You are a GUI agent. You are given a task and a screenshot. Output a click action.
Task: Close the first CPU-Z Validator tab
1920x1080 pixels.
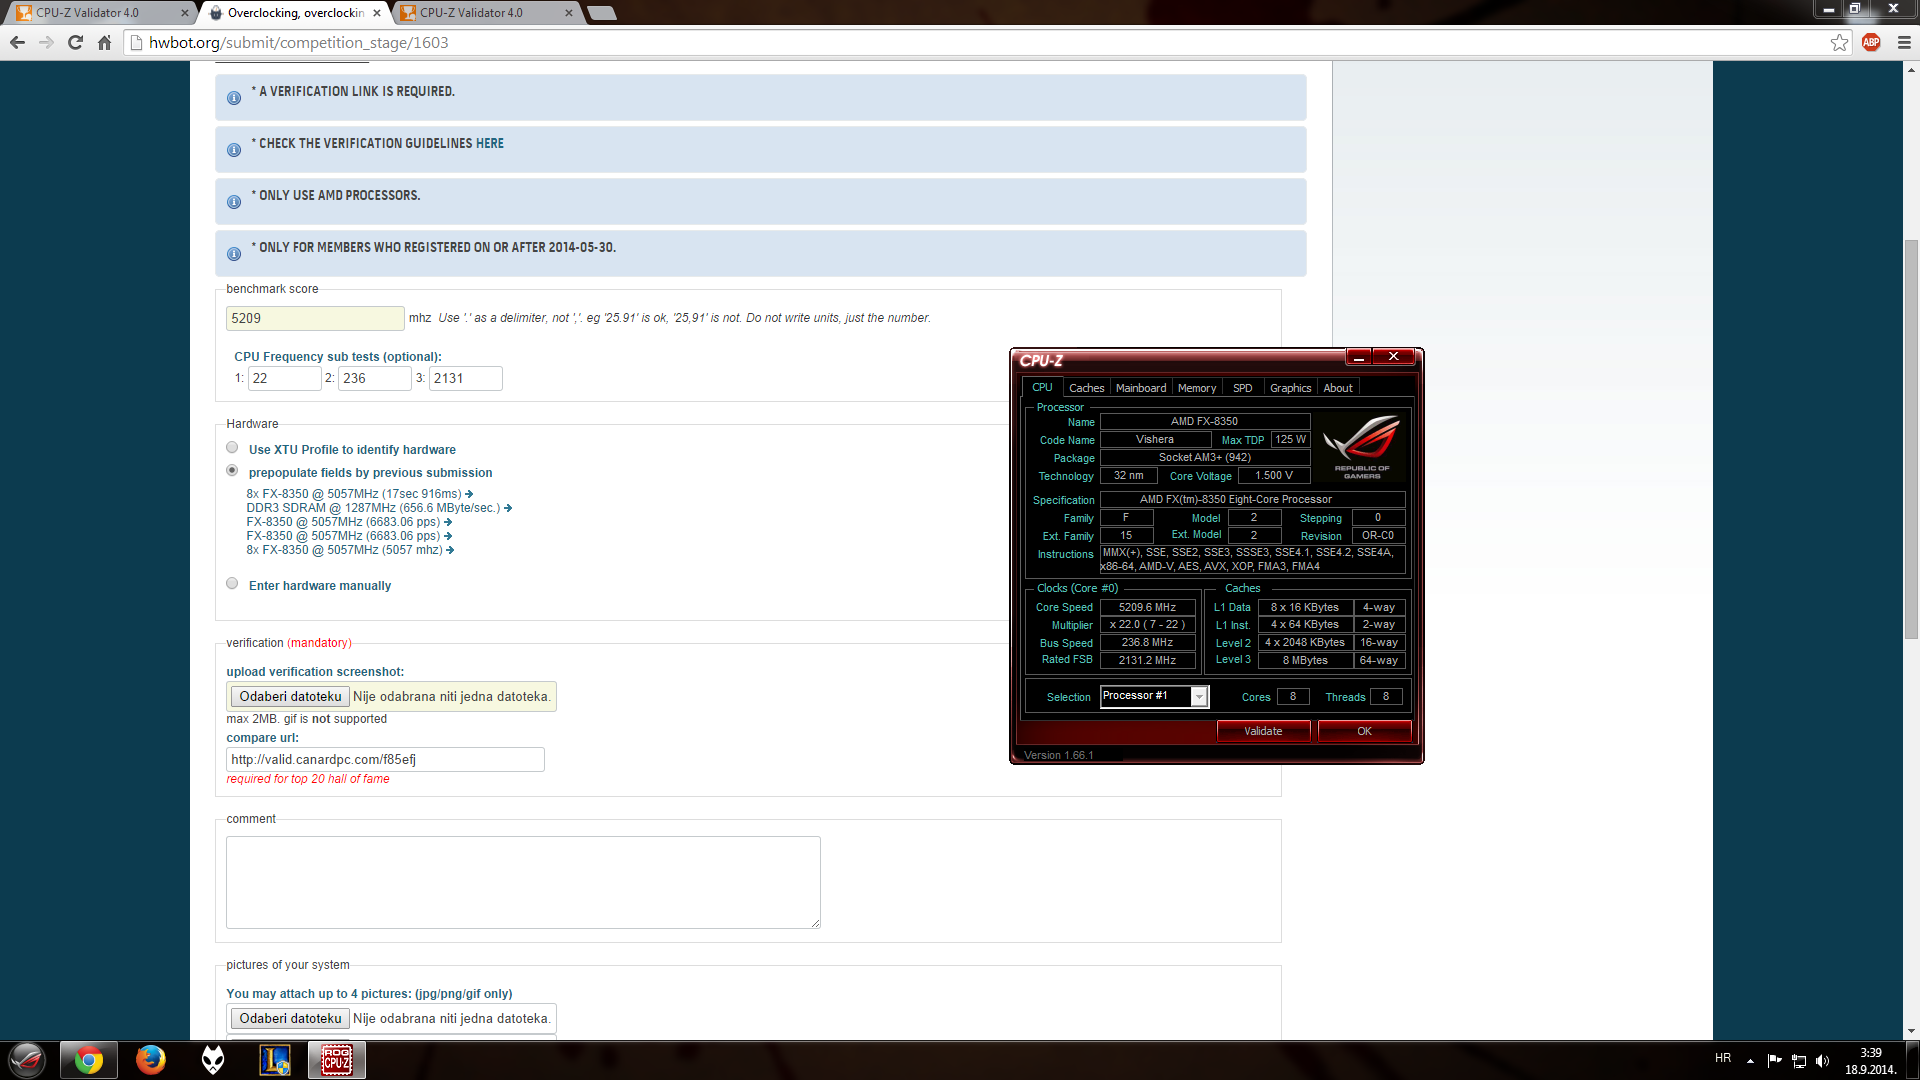(x=184, y=13)
